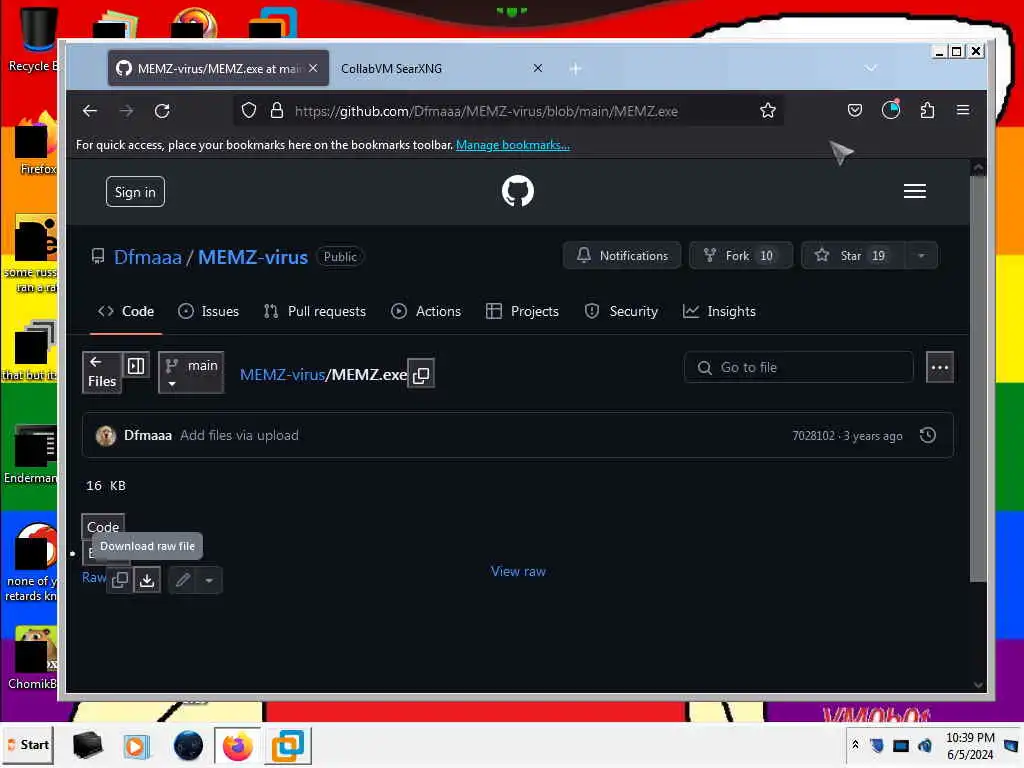This screenshot has height=768, width=1024.
Task: Click the Go to file search field
Action: click(x=798, y=368)
